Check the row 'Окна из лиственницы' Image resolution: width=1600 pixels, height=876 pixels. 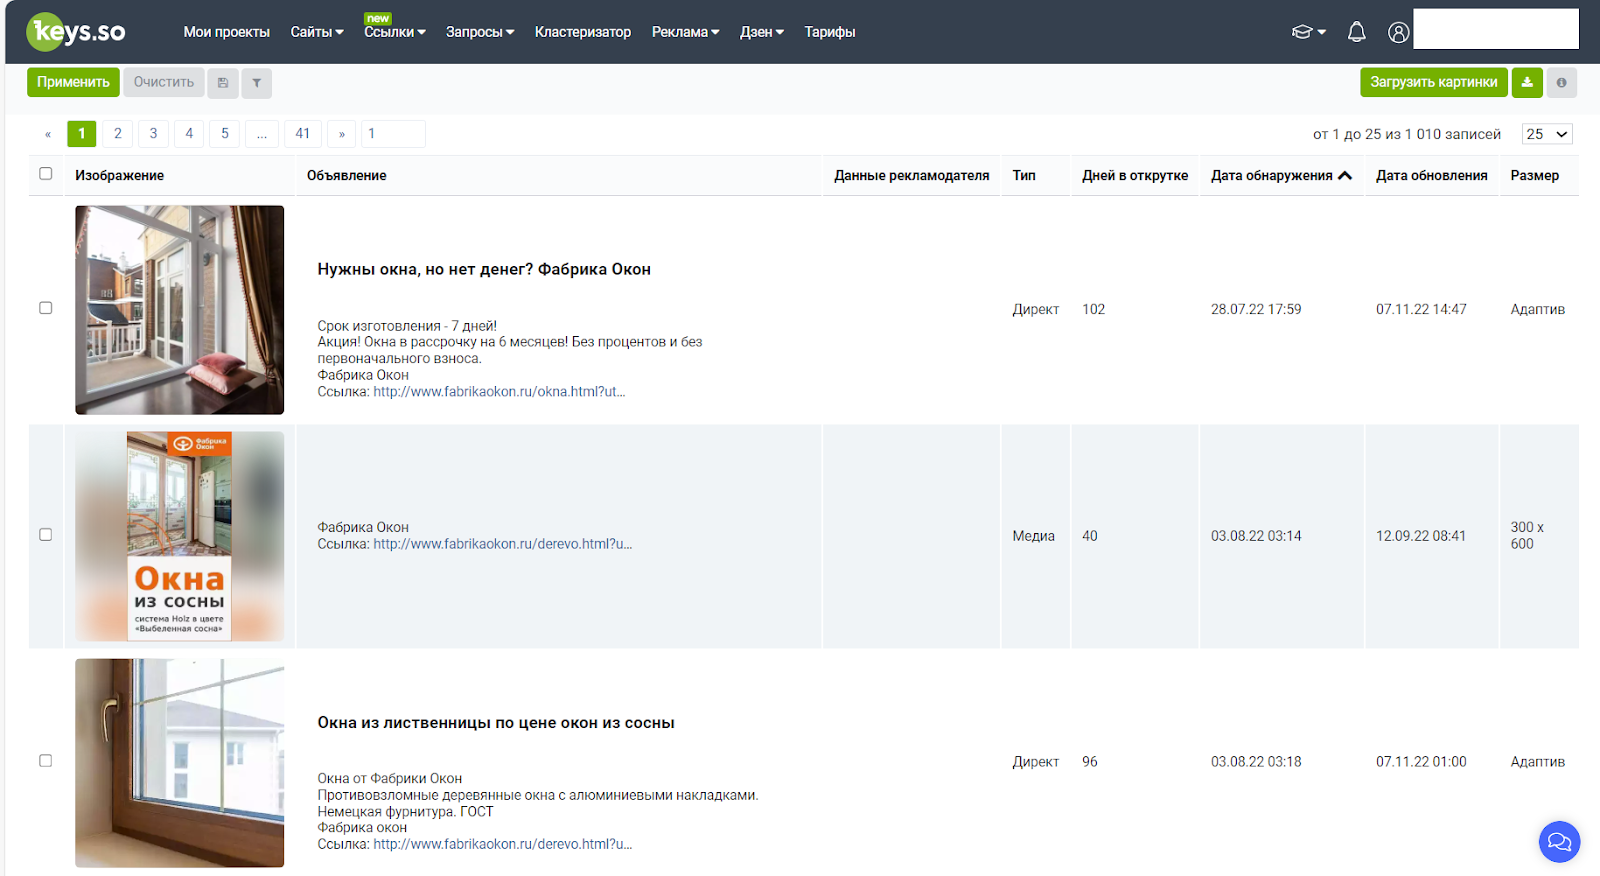coord(46,761)
